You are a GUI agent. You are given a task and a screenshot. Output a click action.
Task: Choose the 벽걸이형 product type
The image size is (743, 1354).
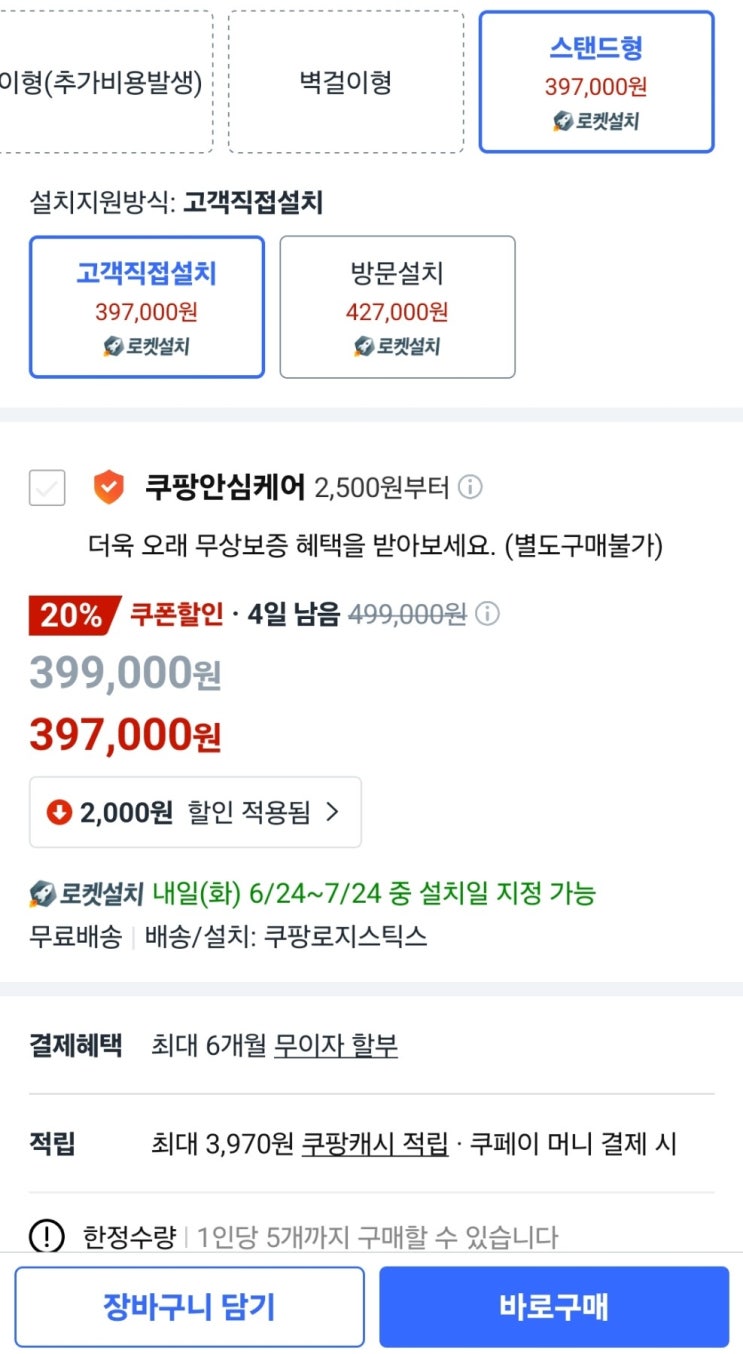point(346,82)
